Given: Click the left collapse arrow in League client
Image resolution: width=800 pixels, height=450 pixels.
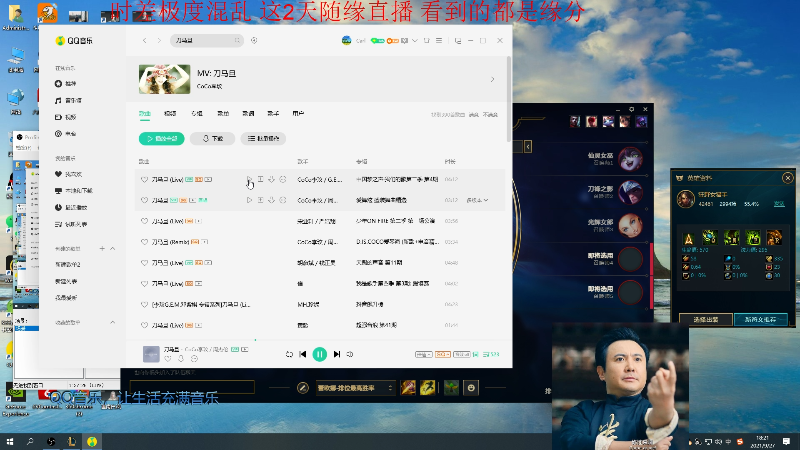Looking at the screenshot, I should point(528,147).
